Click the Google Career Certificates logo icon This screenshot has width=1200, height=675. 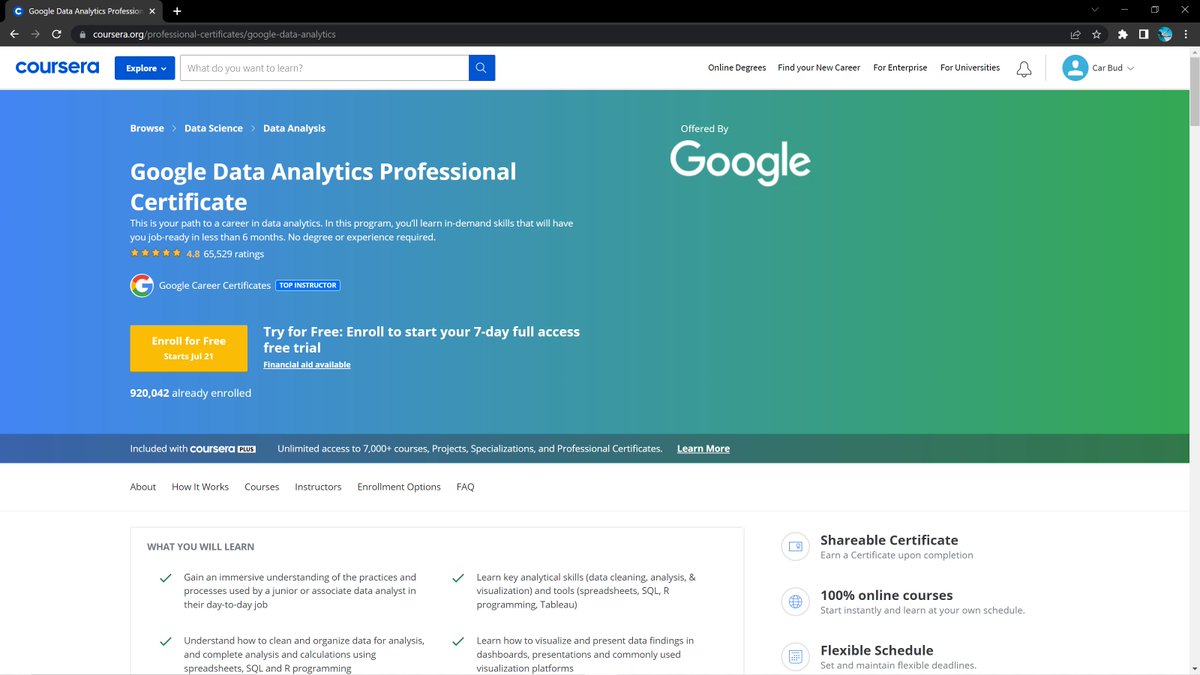point(141,285)
